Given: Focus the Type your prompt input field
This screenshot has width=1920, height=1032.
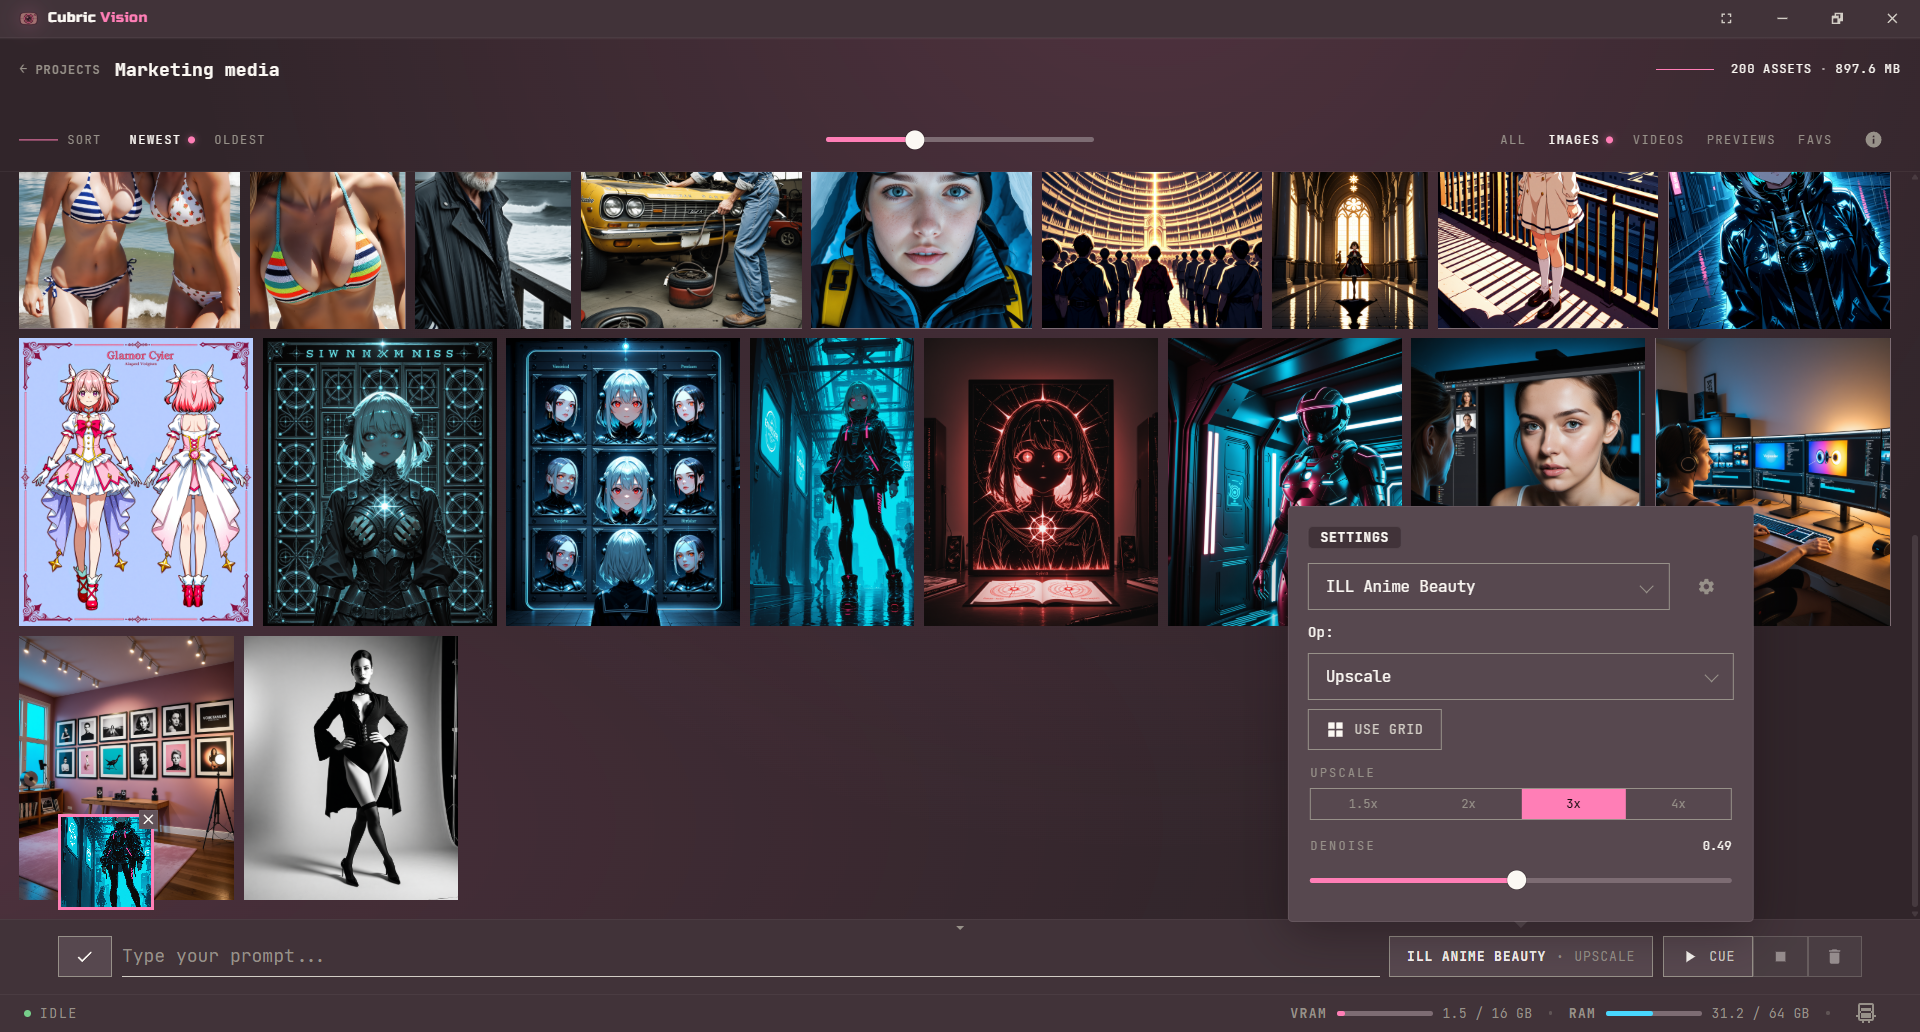Looking at the screenshot, I should [750, 957].
